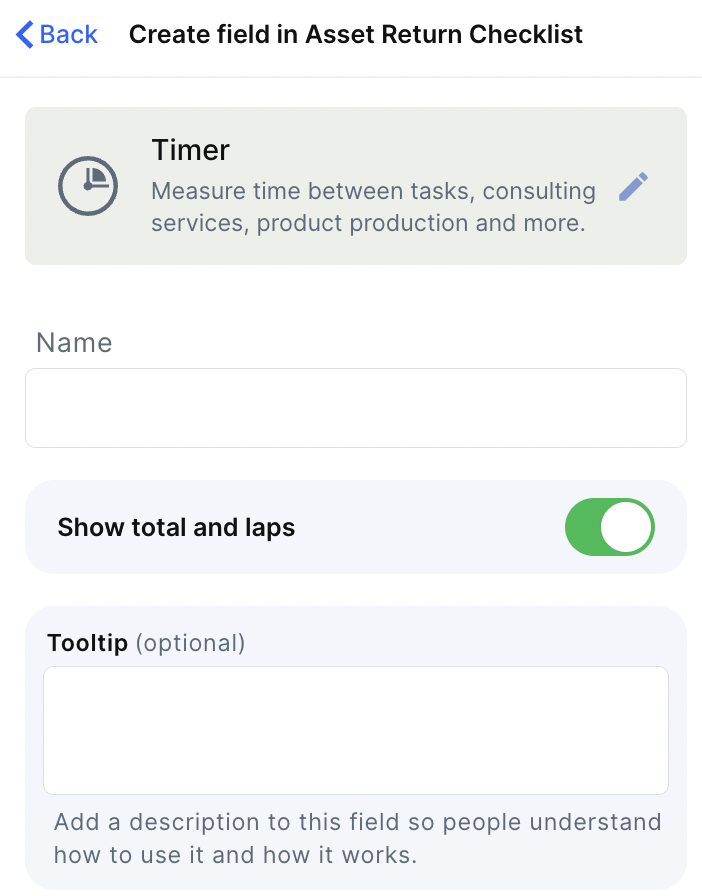Screen dimensions: 702x896
Task: Click the 'services, product production' description line
Action: click(367, 223)
